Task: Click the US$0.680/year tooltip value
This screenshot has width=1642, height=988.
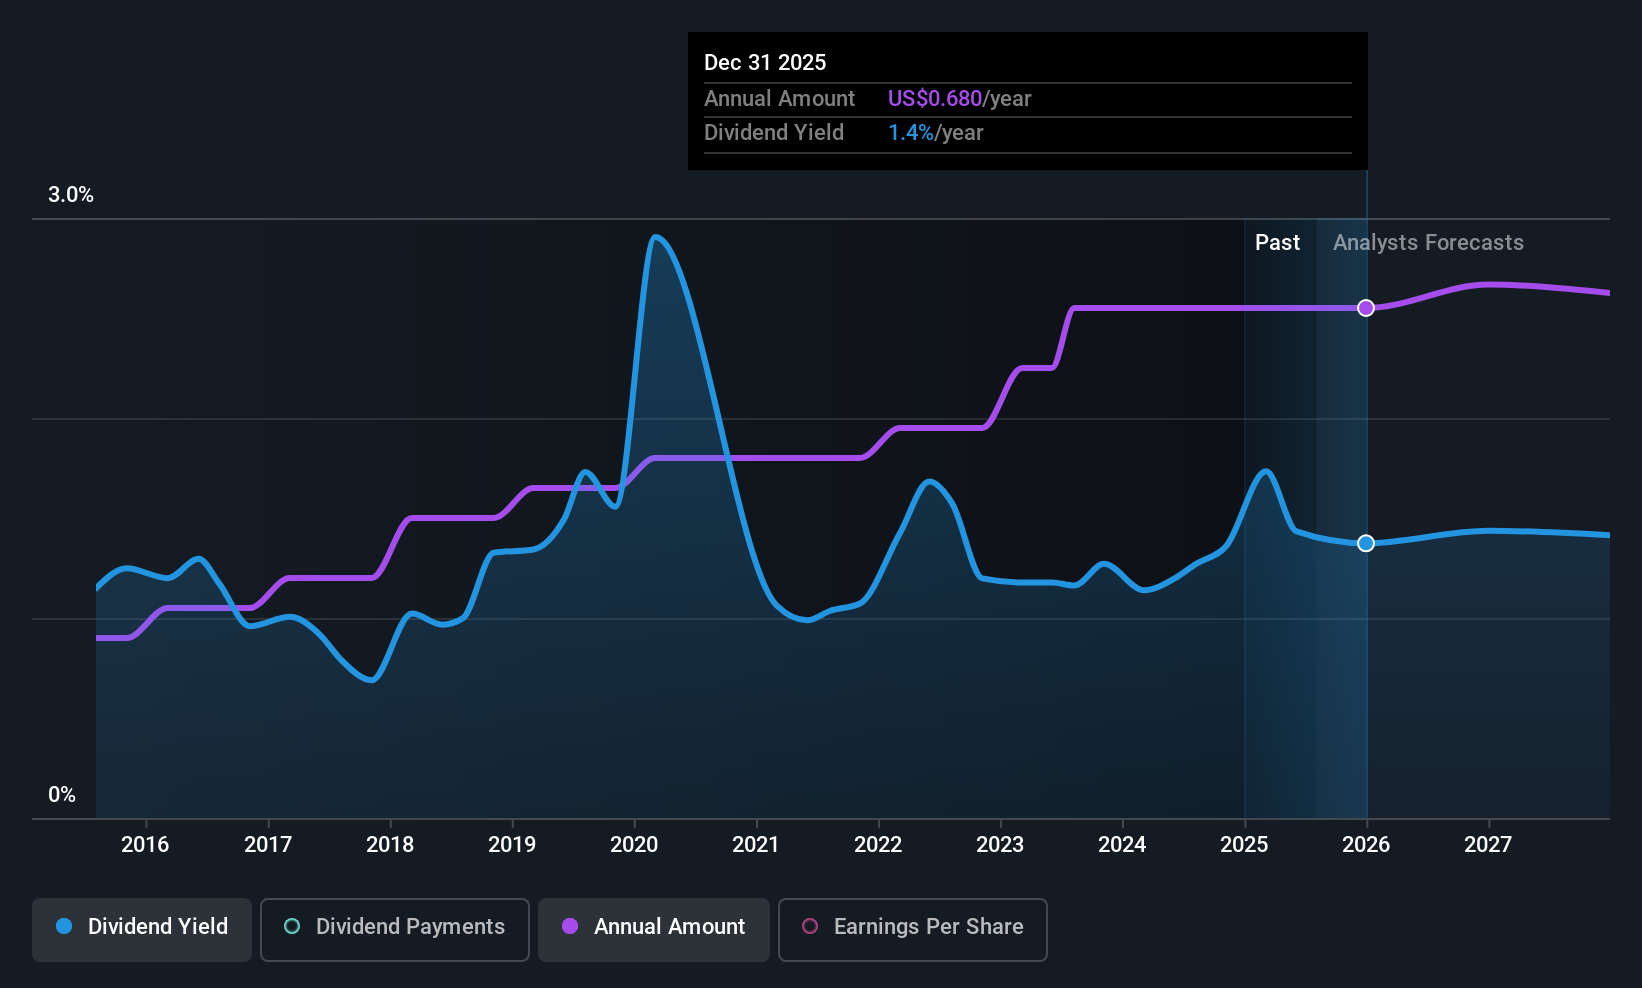Action: pyautogui.click(x=959, y=98)
